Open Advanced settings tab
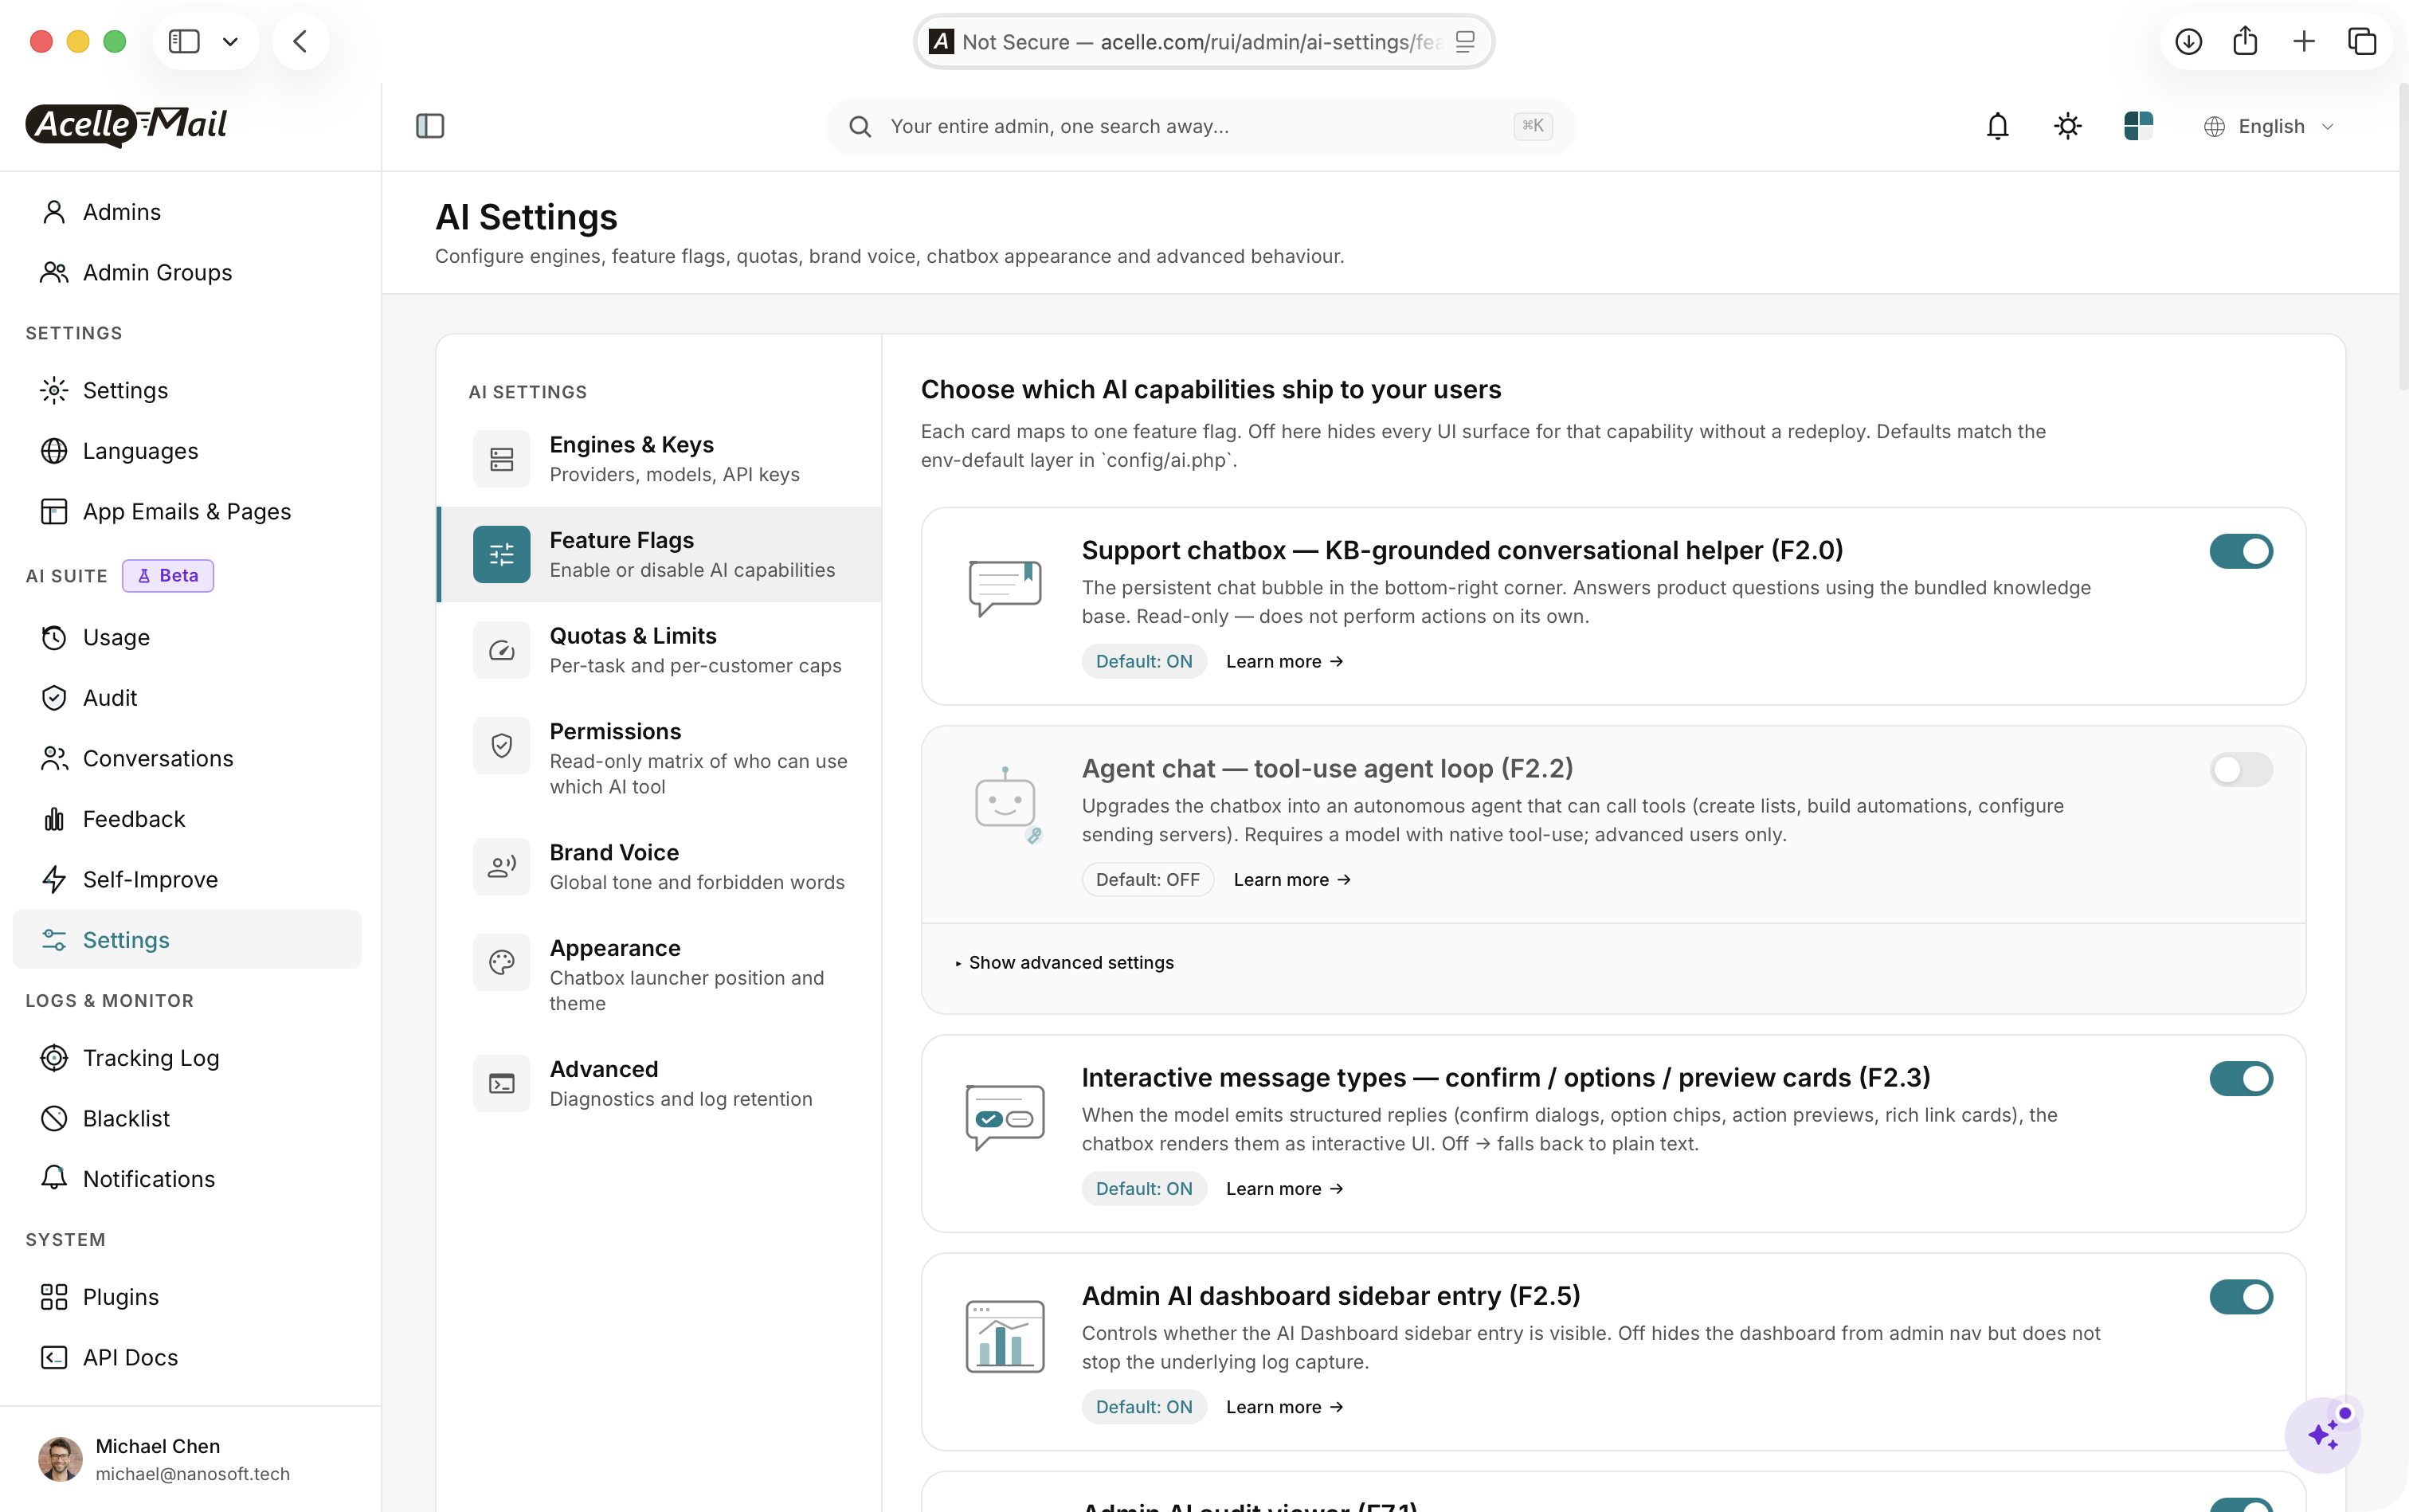The image size is (2409, 1512). pyautogui.click(x=659, y=1084)
